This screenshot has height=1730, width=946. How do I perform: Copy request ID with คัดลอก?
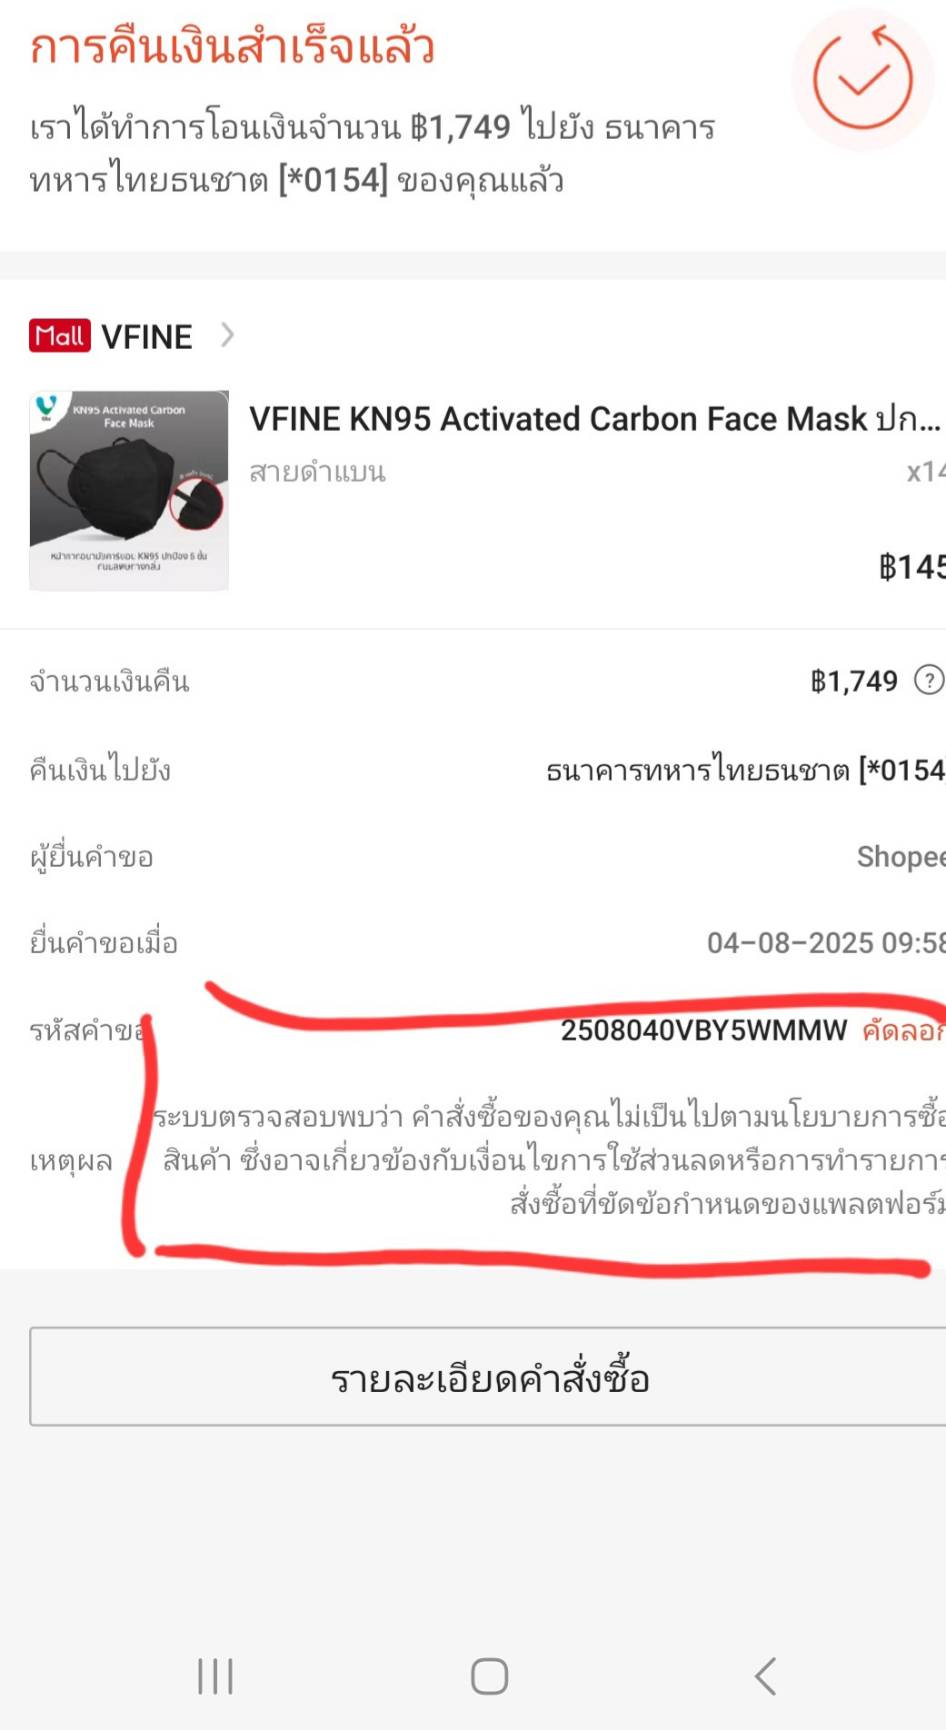pos(903,1031)
